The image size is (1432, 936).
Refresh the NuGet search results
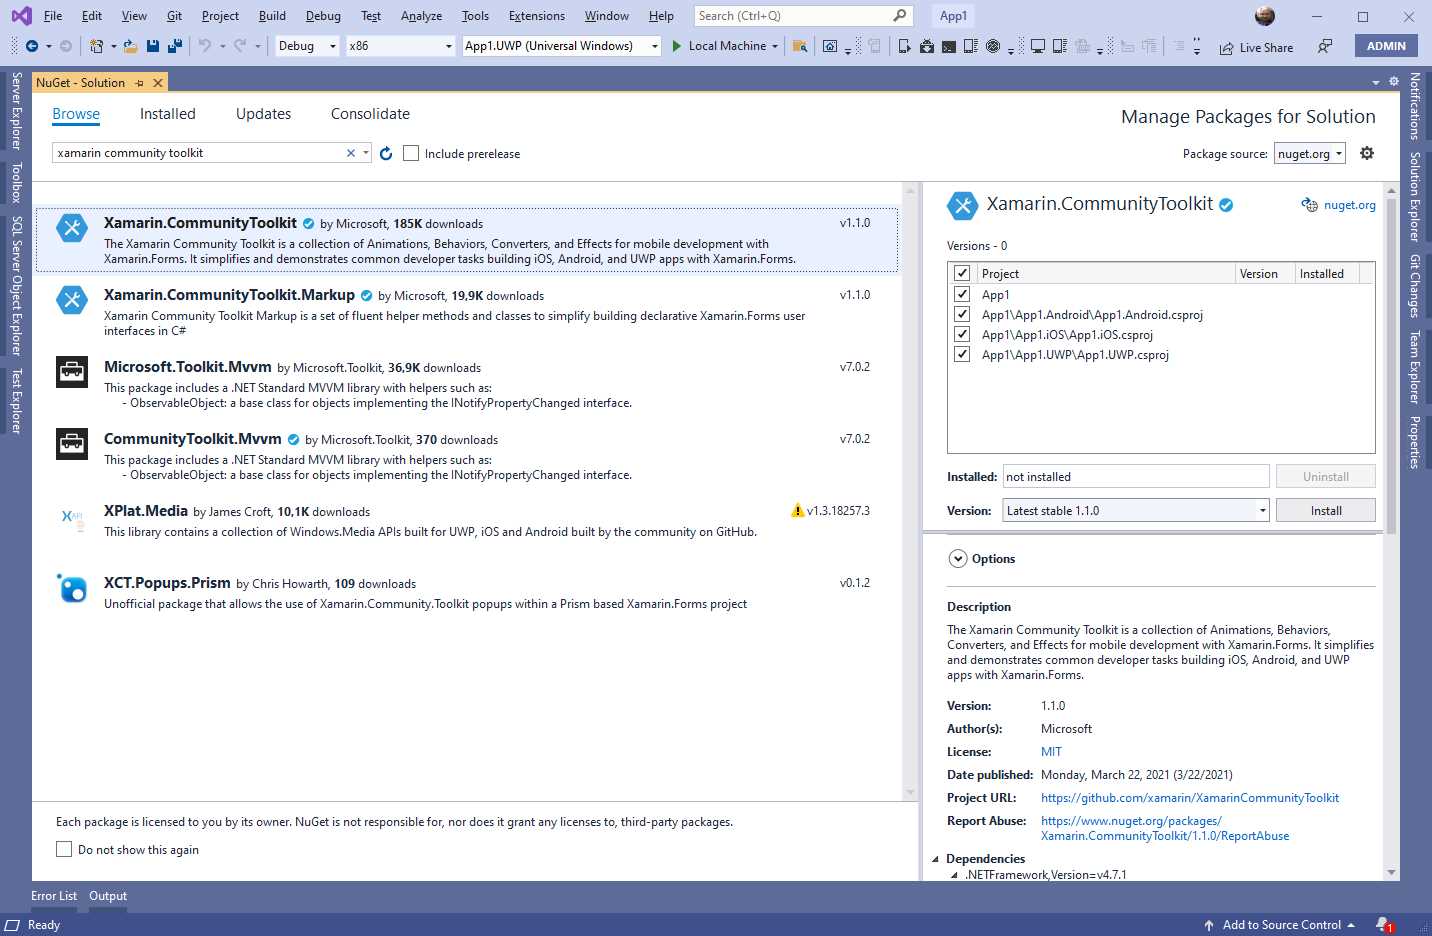coord(387,153)
